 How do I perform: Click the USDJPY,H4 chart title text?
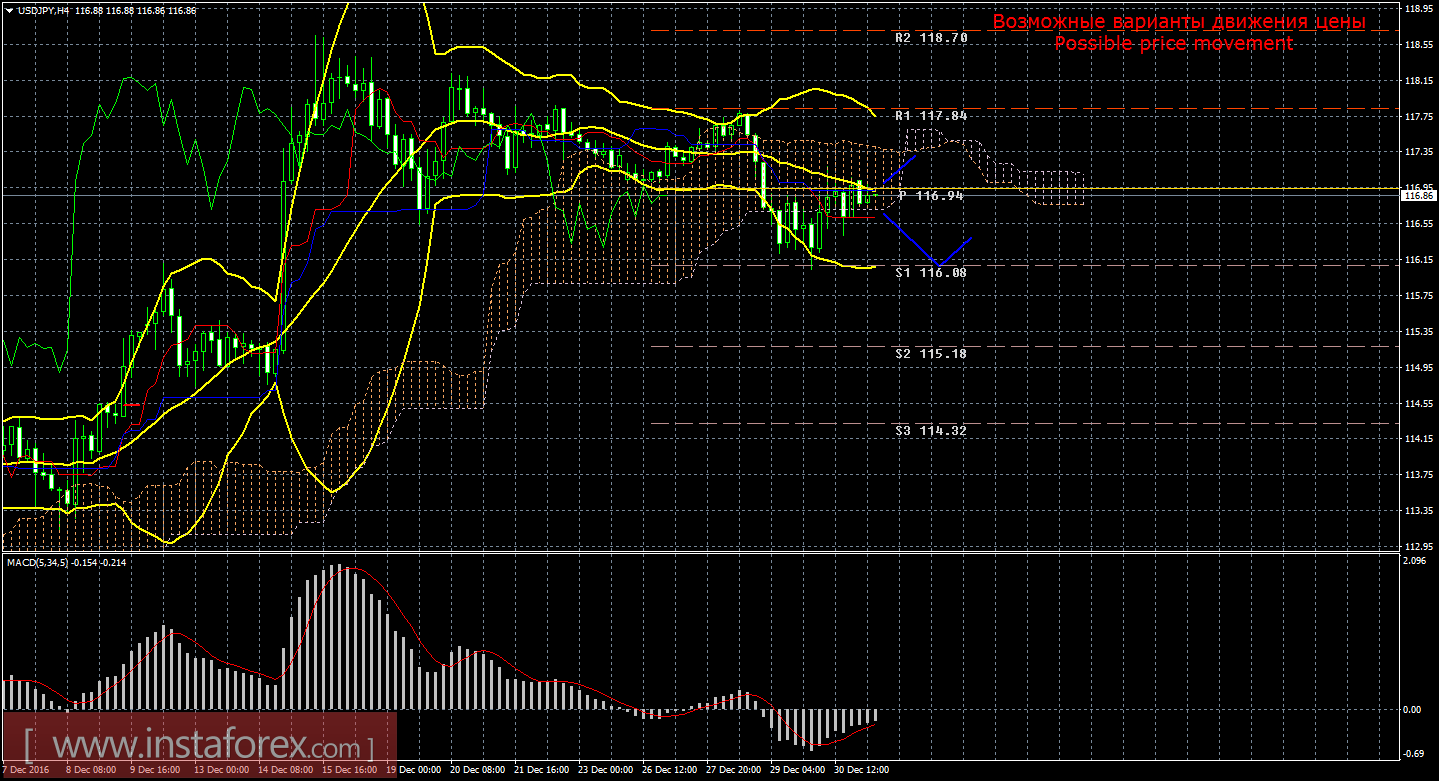(x=46, y=10)
